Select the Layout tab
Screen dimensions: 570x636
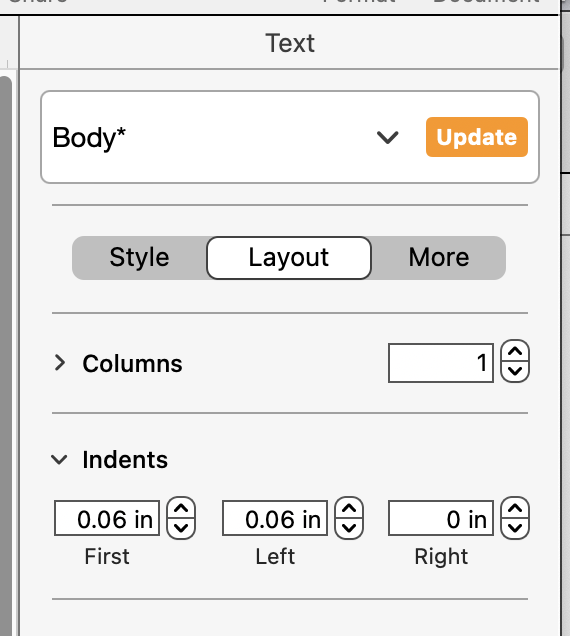pyautogui.click(x=289, y=258)
